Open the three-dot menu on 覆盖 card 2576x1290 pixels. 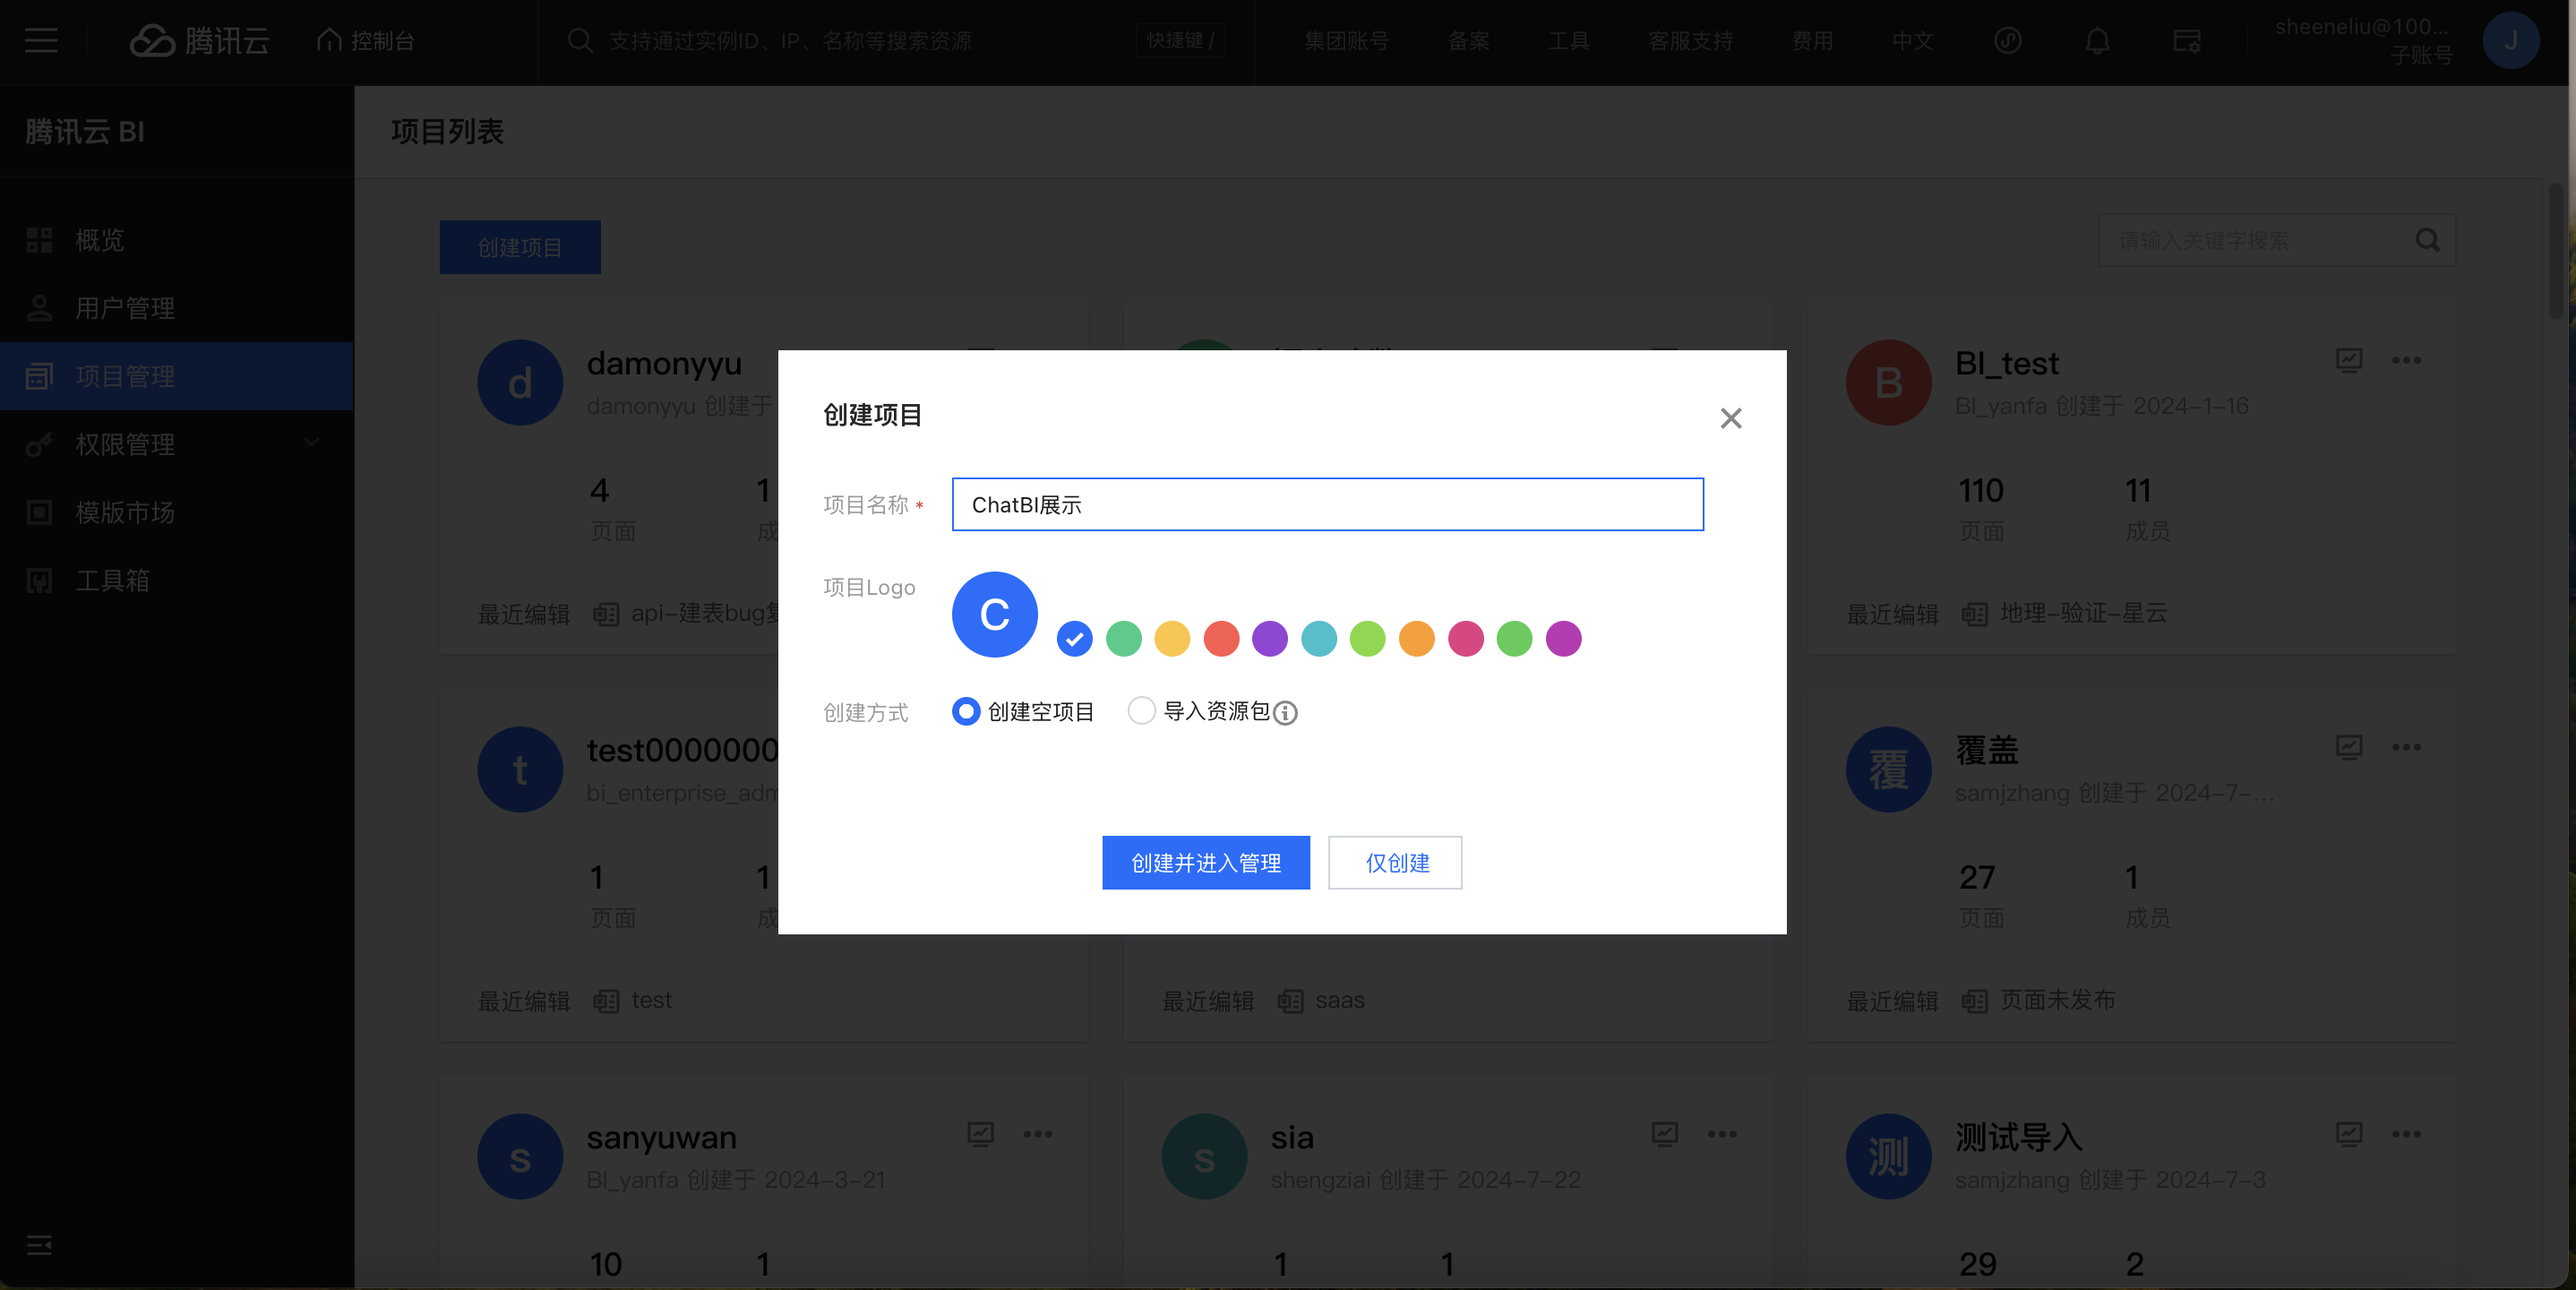[x=2406, y=747]
